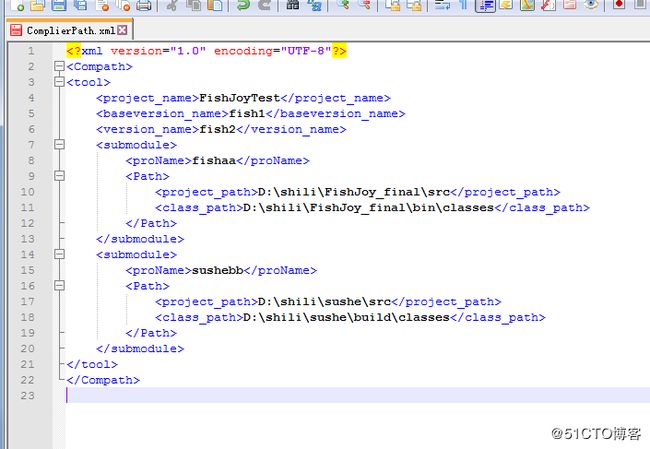
Task: Collapse the Compath node at line 2
Action: click(x=59, y=66)
